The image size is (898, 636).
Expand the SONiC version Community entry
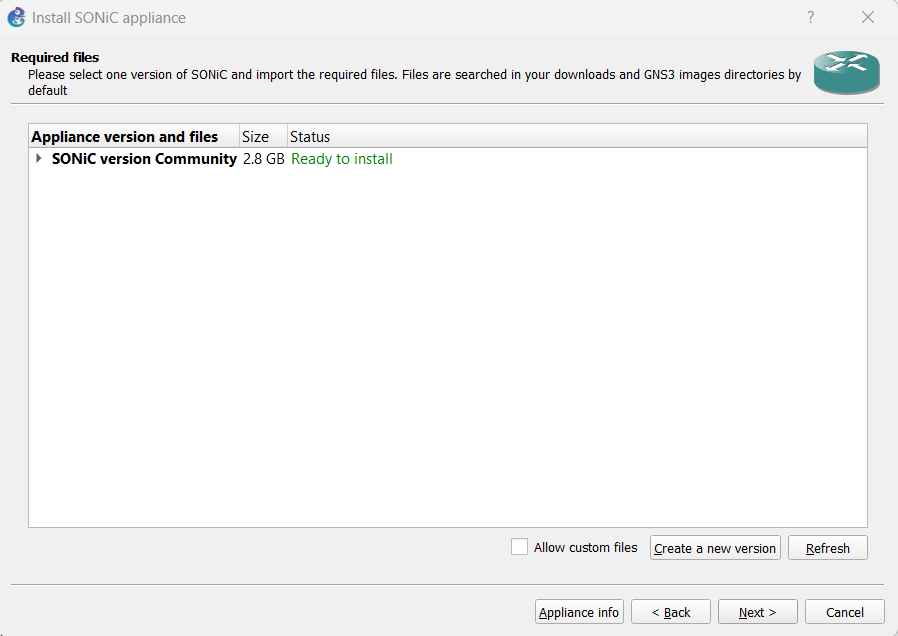(x=39, y=159)
